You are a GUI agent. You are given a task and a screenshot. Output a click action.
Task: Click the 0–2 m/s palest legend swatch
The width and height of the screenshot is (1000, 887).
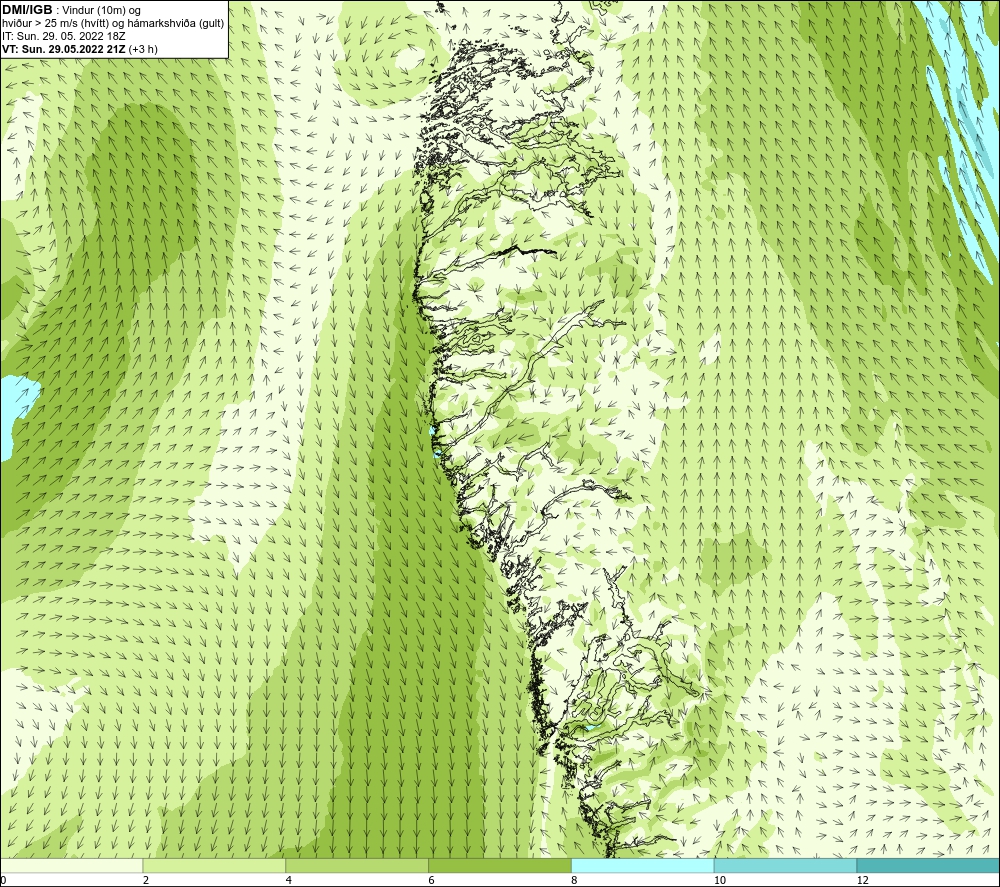tap(71, 865)
